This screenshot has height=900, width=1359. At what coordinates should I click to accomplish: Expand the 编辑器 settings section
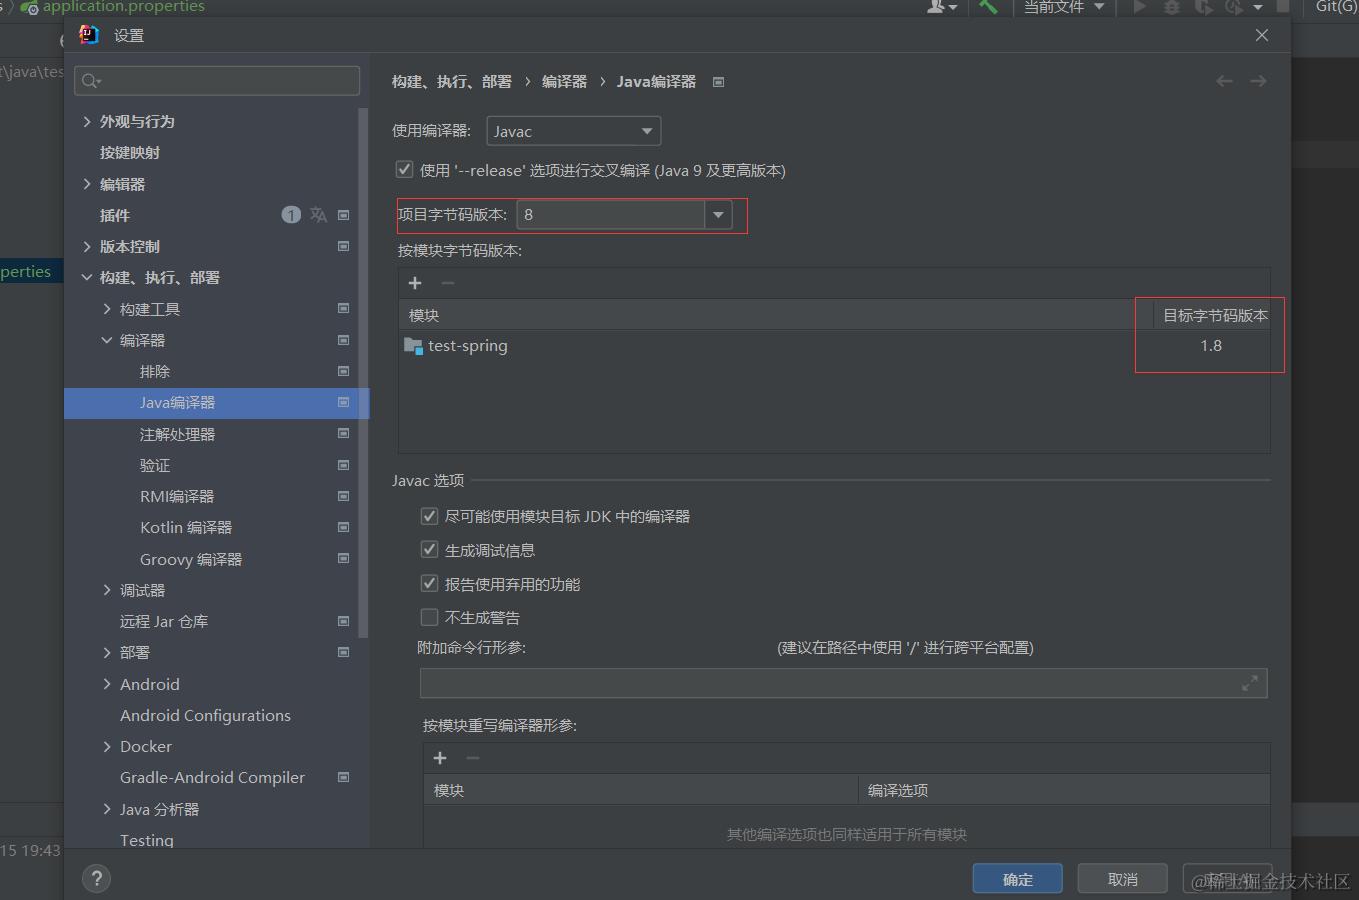(x=87, y=184)
